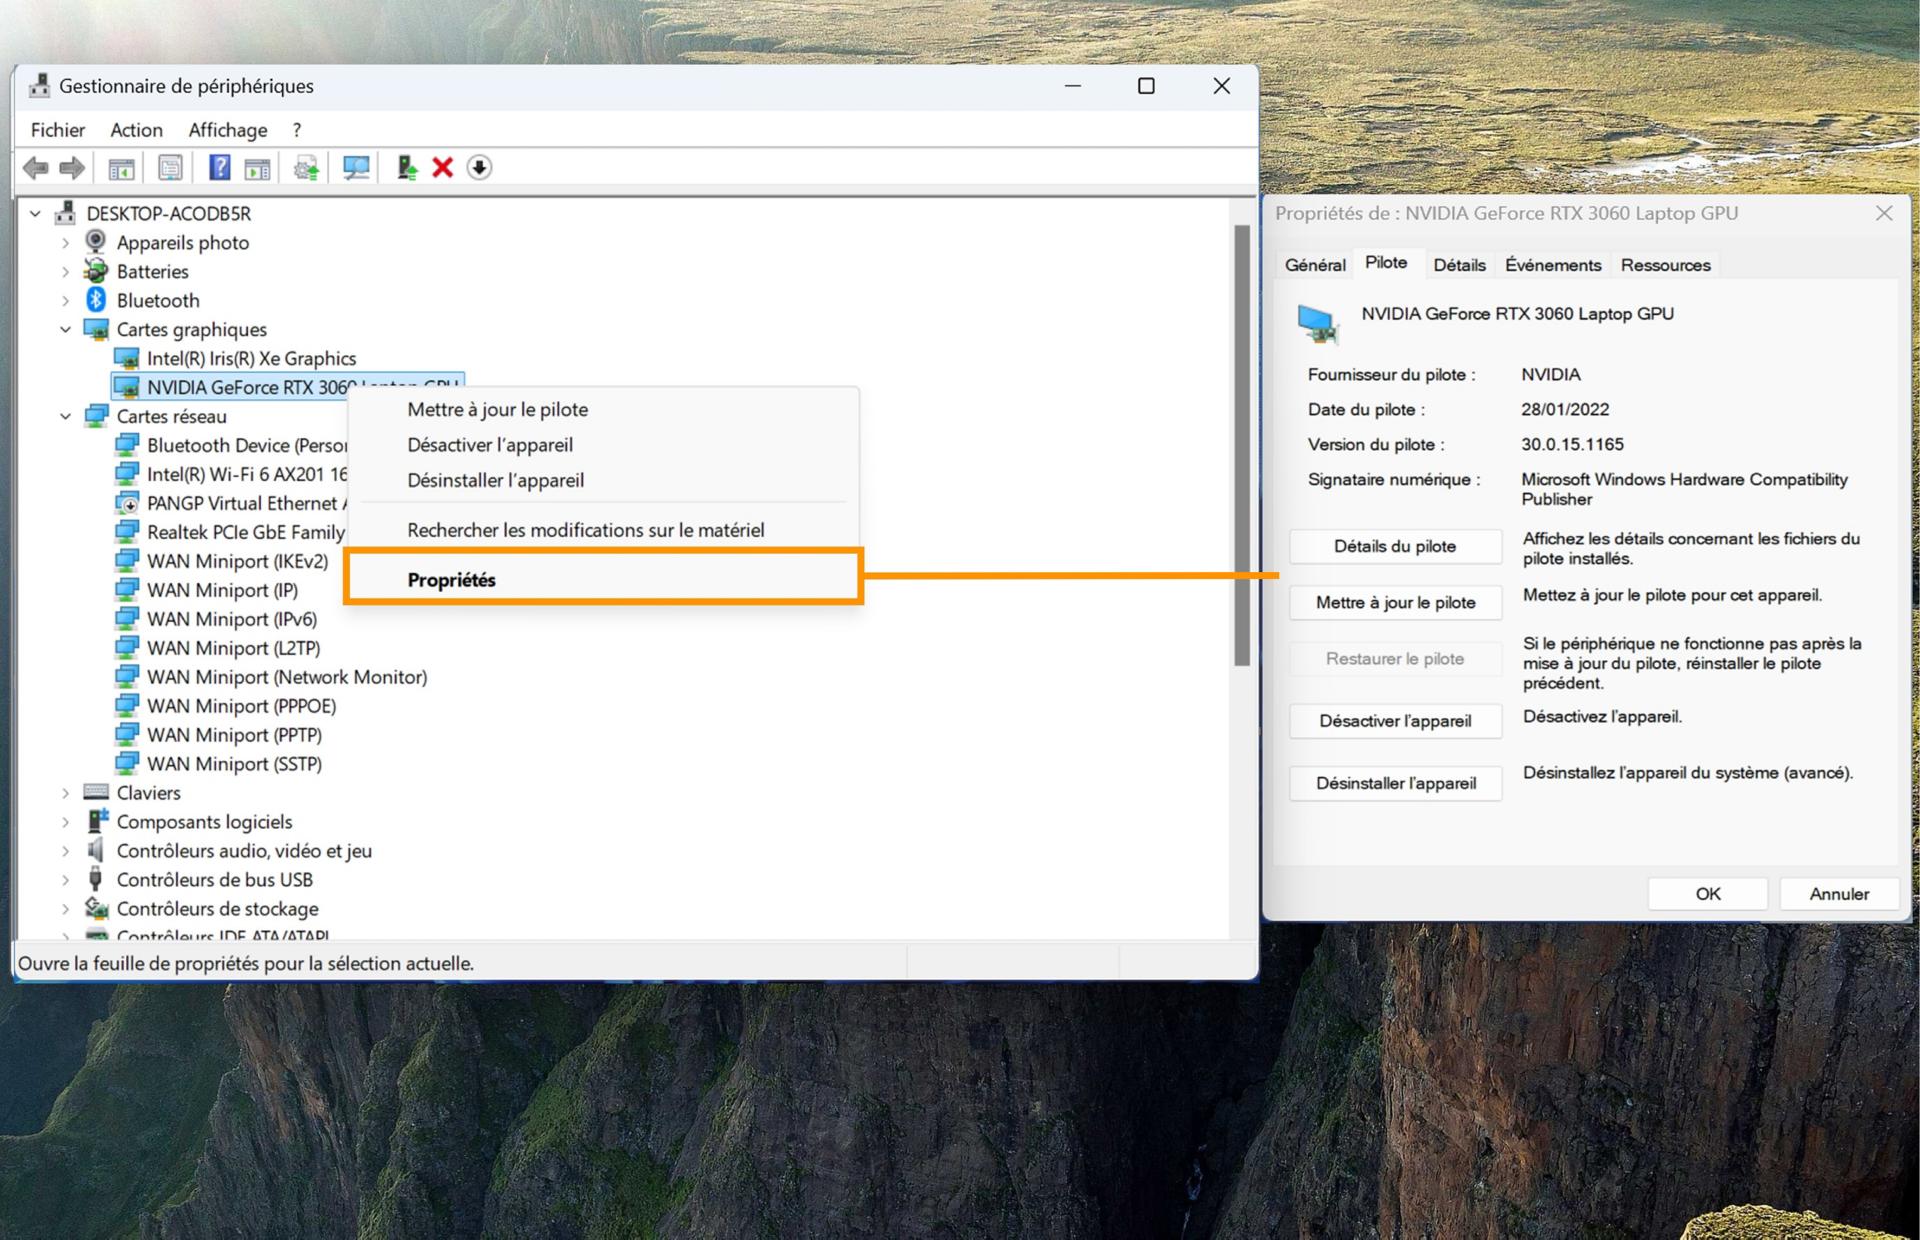Click the update driver icon with green arrow
Viewport: 1920px width, 1240px height.
coord(406,168)
